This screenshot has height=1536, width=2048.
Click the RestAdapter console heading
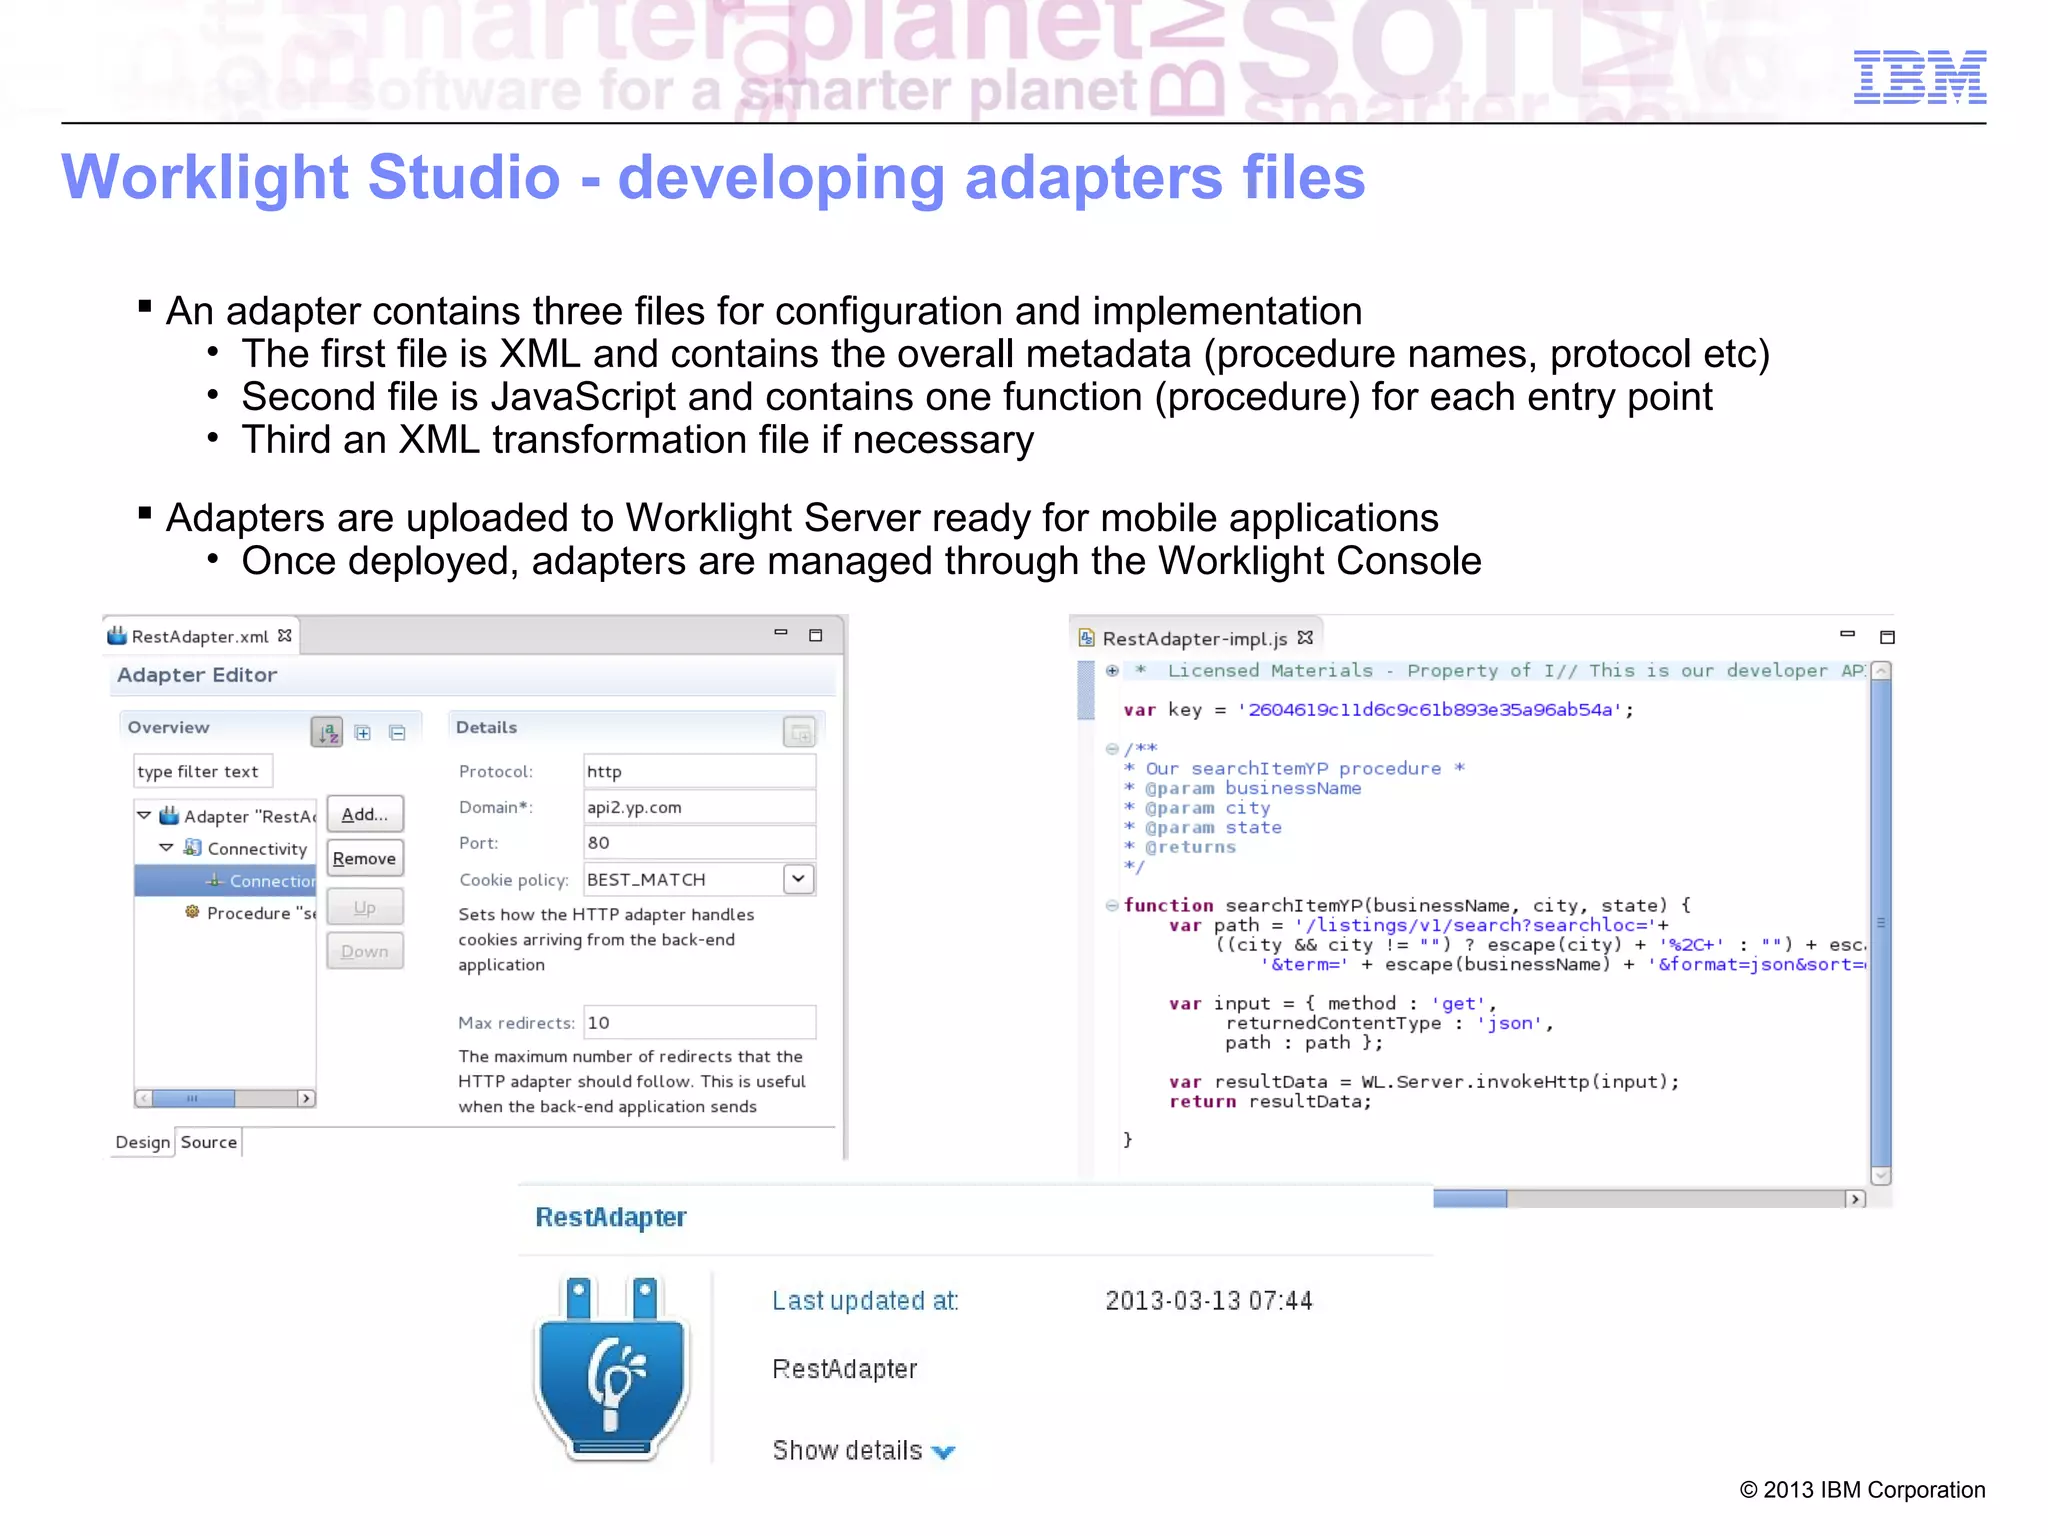point(611,1217)
